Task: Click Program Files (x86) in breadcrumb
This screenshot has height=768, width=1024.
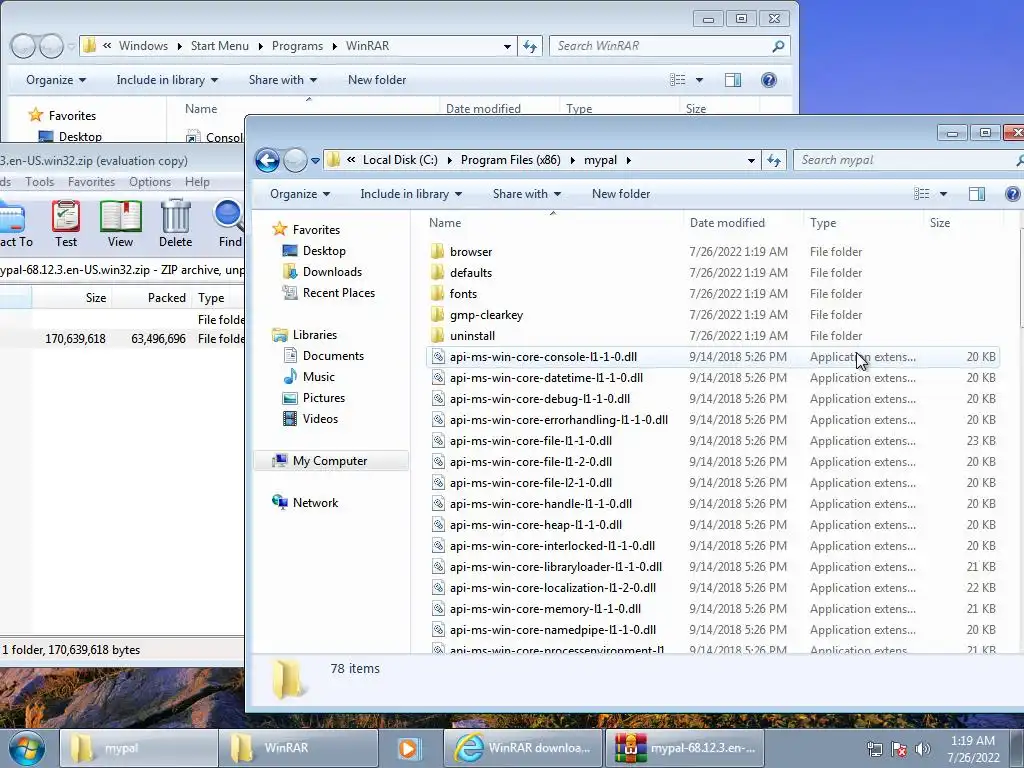Action: 511,160
